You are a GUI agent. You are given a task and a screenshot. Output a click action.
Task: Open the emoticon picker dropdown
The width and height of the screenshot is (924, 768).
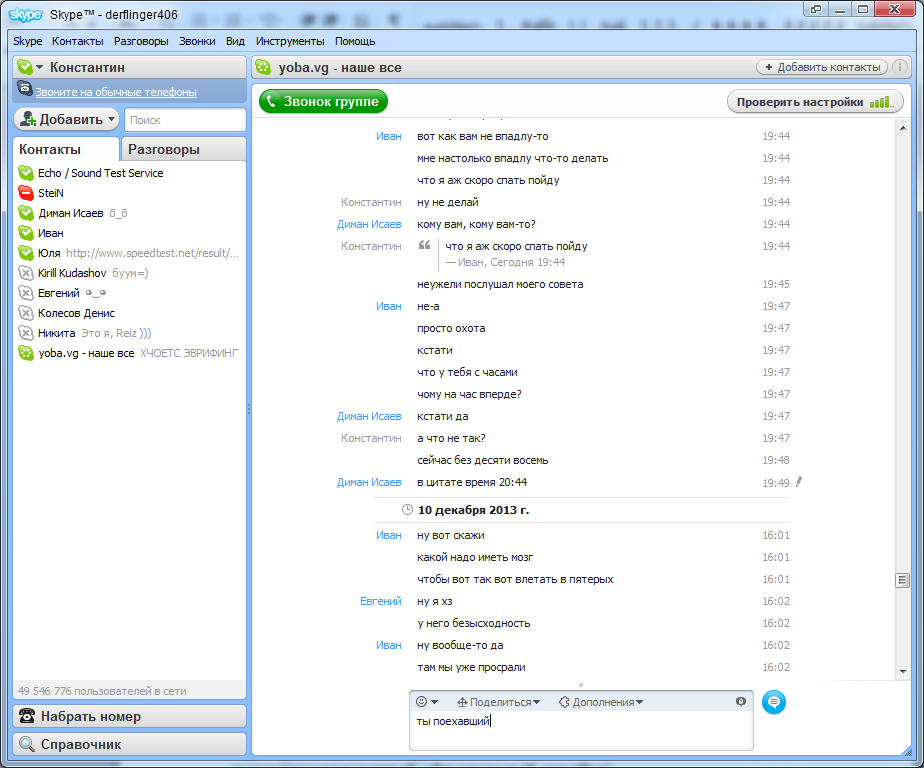[x=427, y=701]
